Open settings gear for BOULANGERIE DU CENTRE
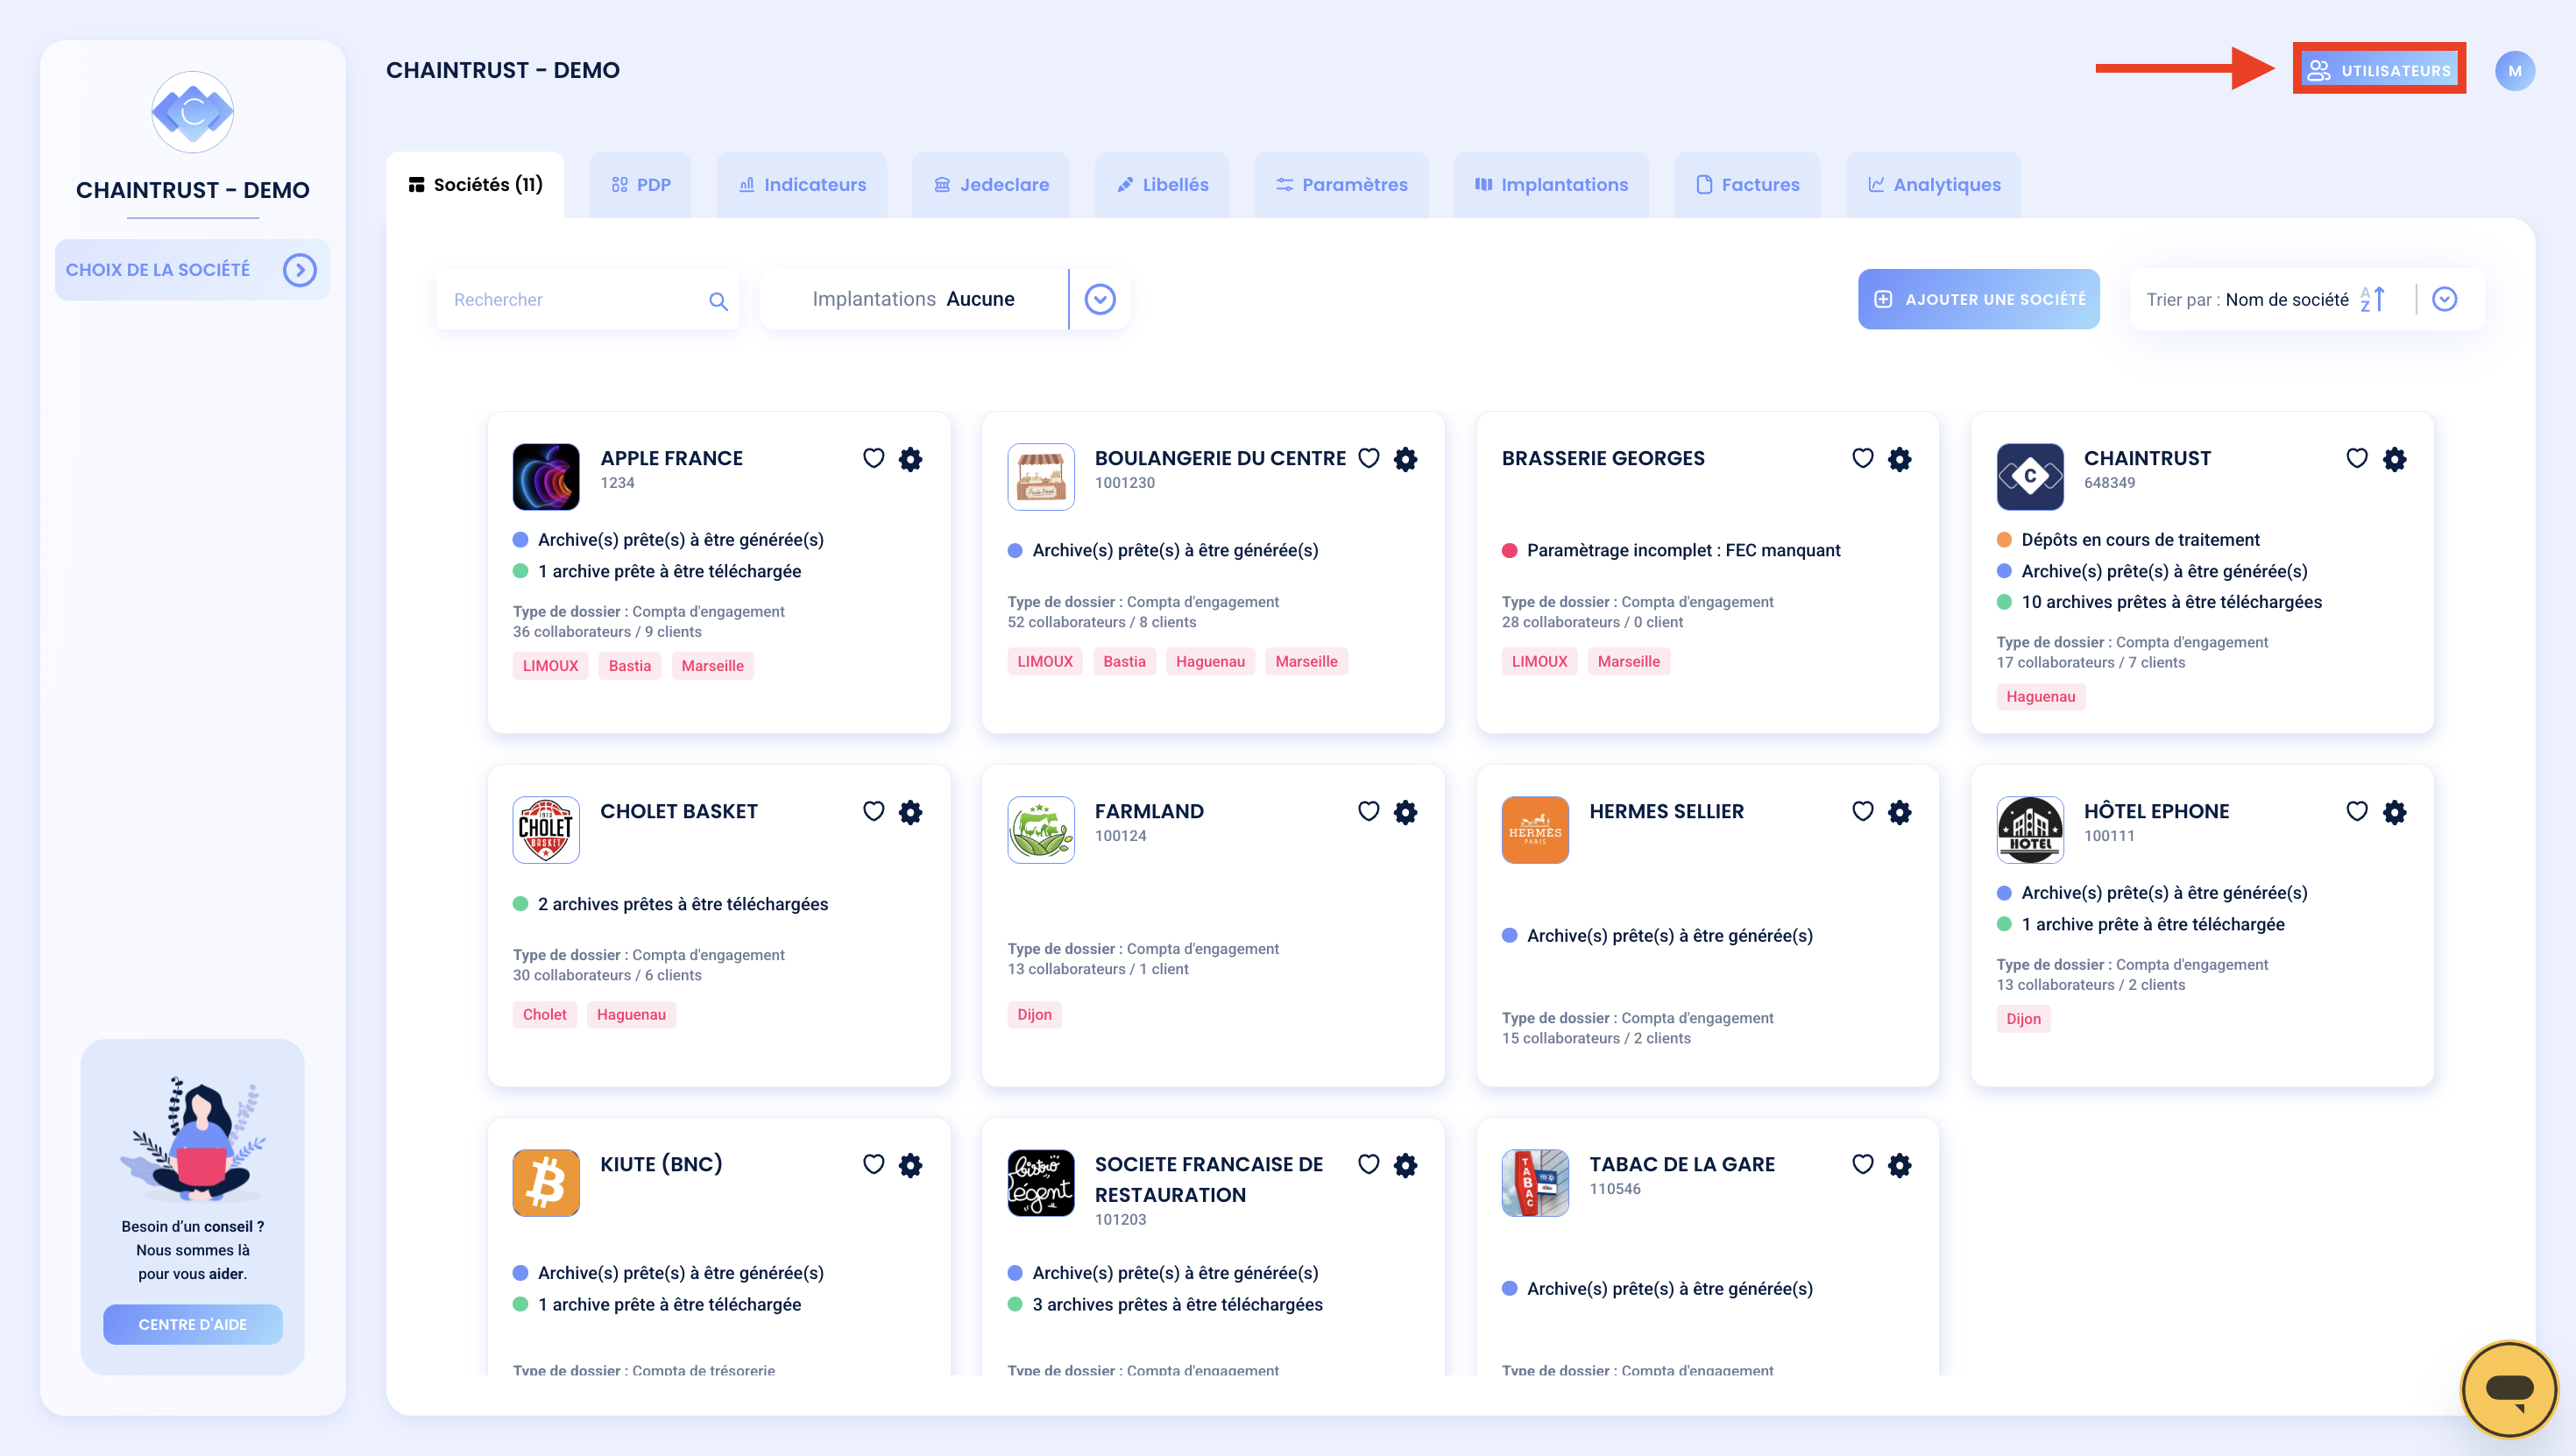The image size is (2576, 1456). click(x=1405, y=459)
